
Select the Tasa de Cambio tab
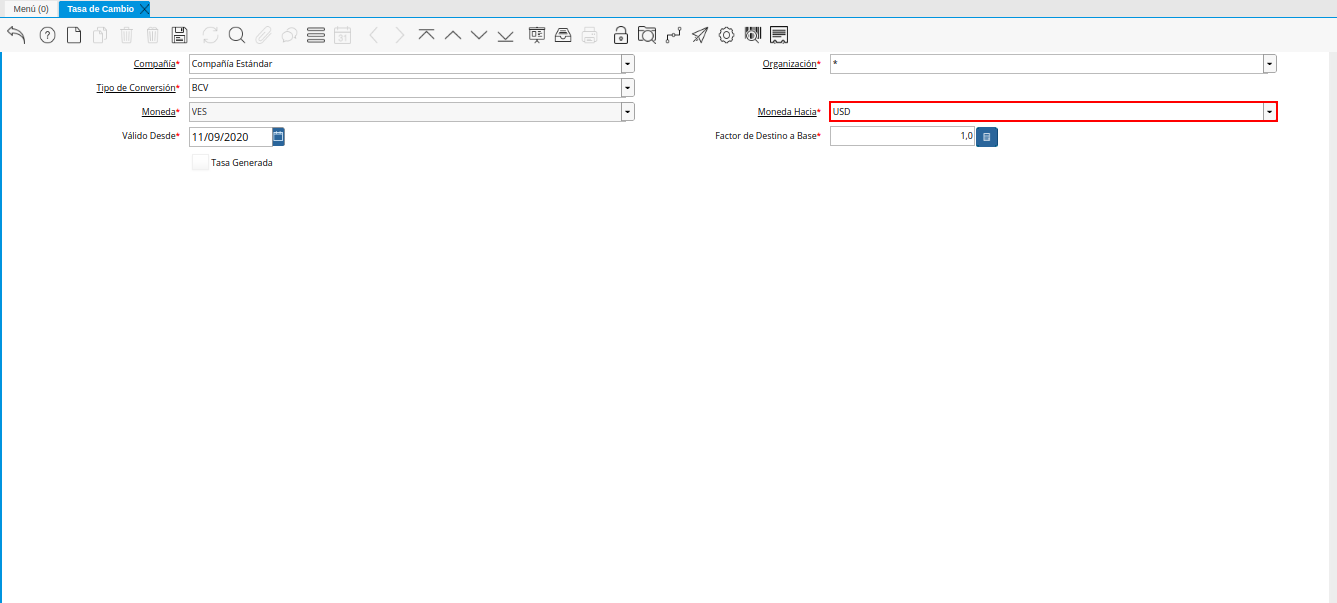pos(100,8)
